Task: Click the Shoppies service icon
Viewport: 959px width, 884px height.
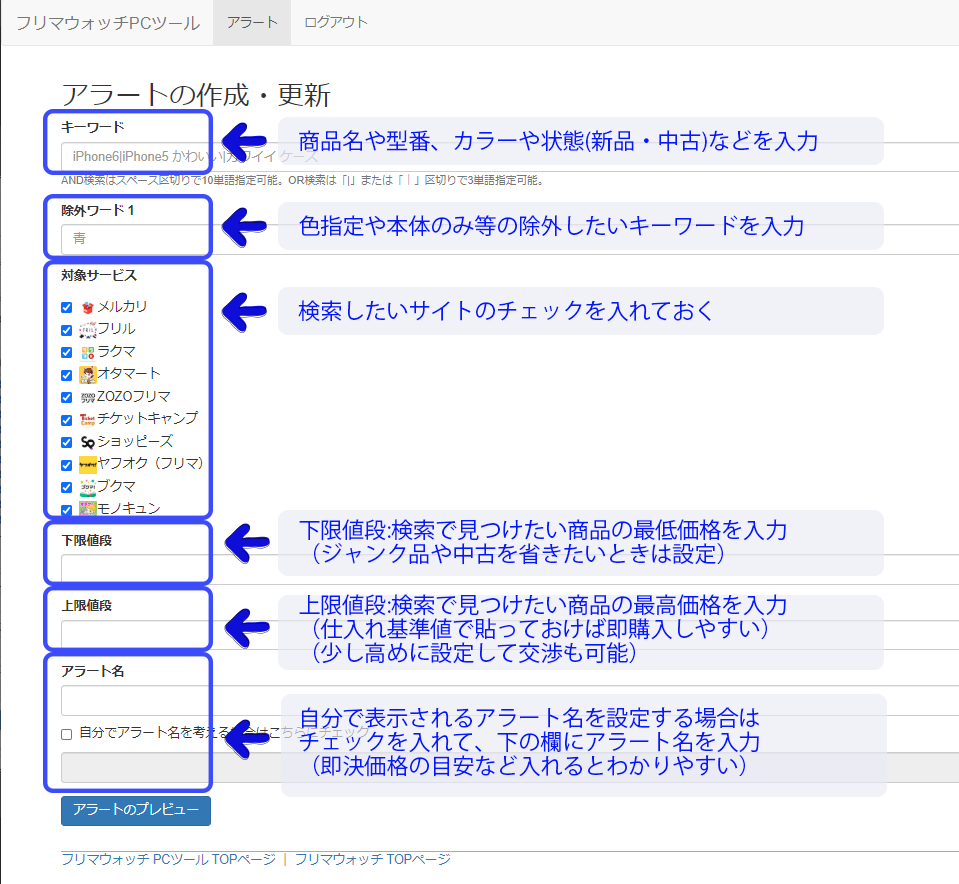Action: click(87, 442)
